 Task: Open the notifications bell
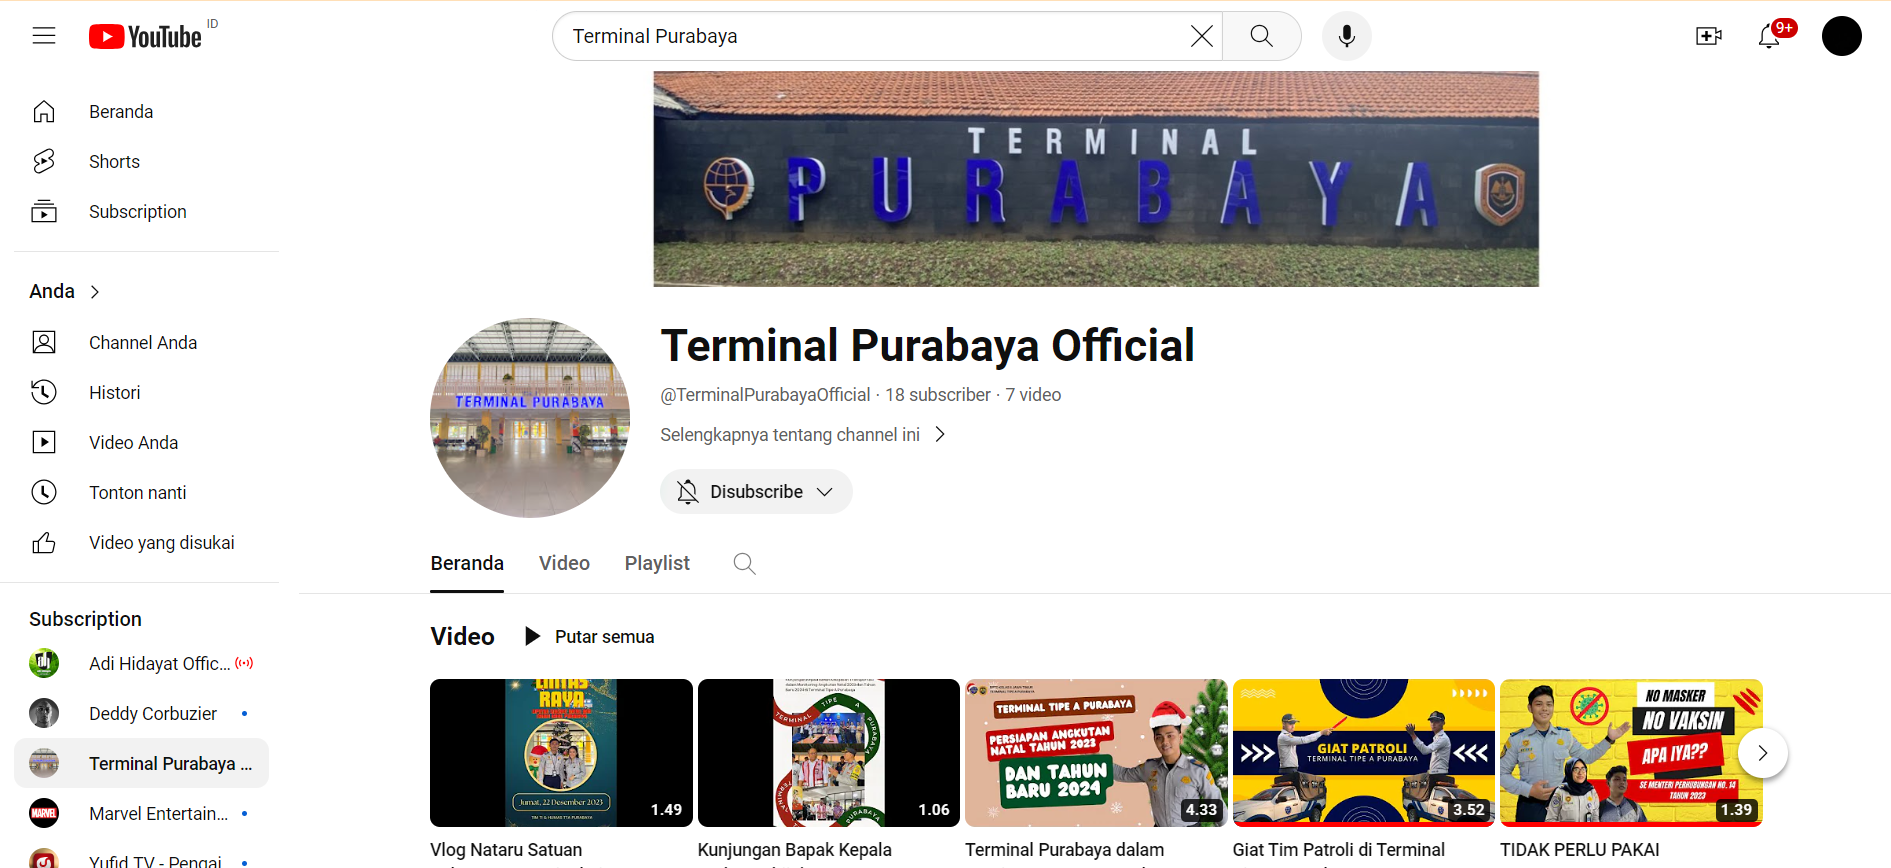pyautogui.click(x=1769, y=37)
